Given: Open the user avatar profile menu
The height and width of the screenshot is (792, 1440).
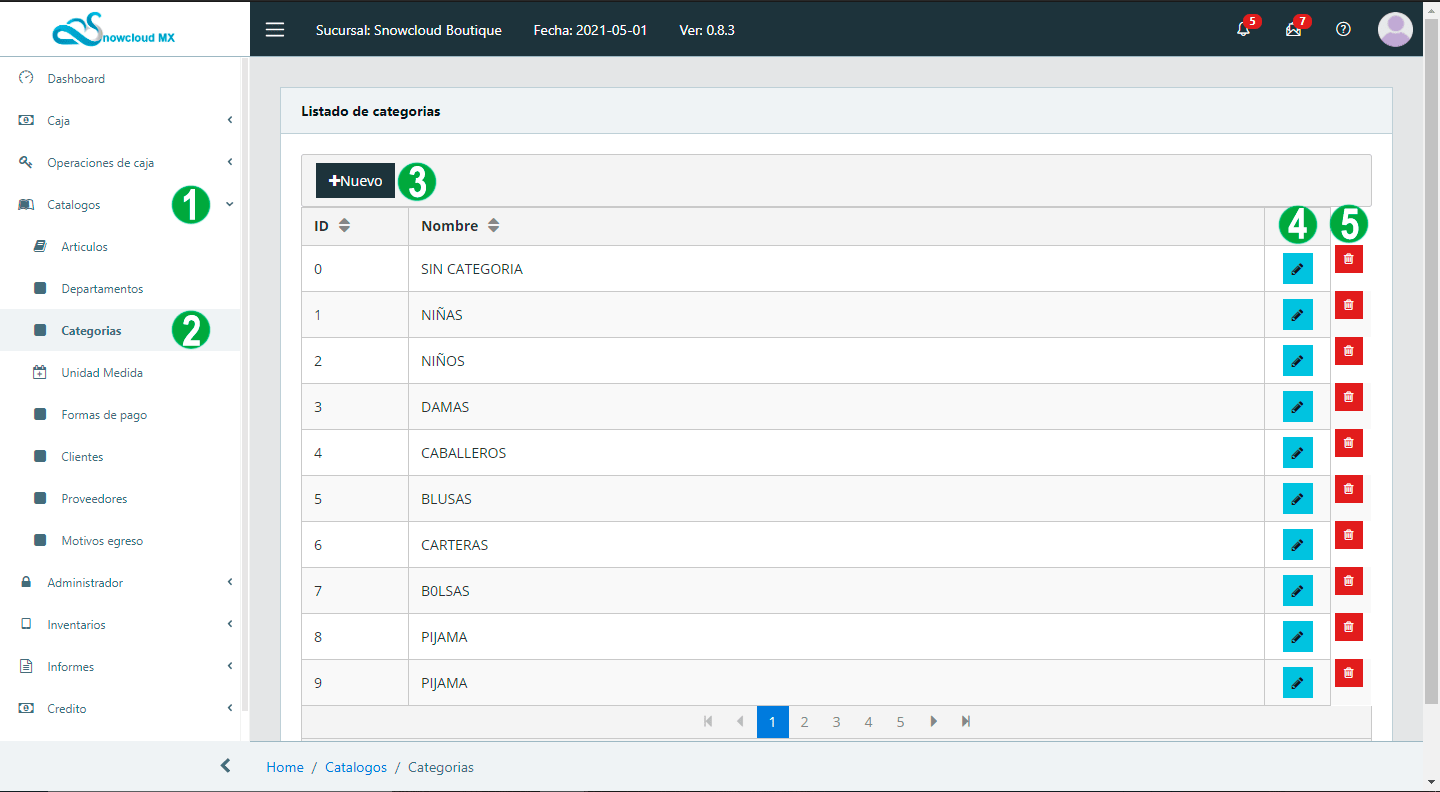Looking at the screenshot, I should 1395,29.
